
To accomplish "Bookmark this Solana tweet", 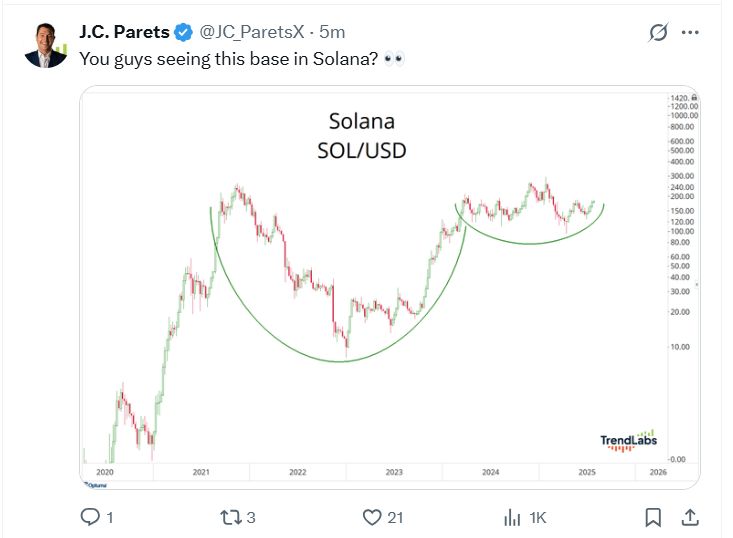I will click(x=652, y=517).
